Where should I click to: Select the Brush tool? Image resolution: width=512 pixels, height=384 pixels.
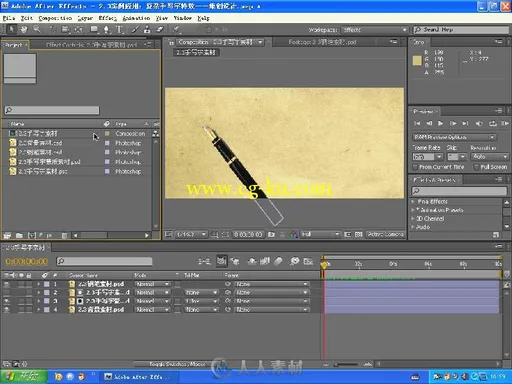(x=135, y=30)
